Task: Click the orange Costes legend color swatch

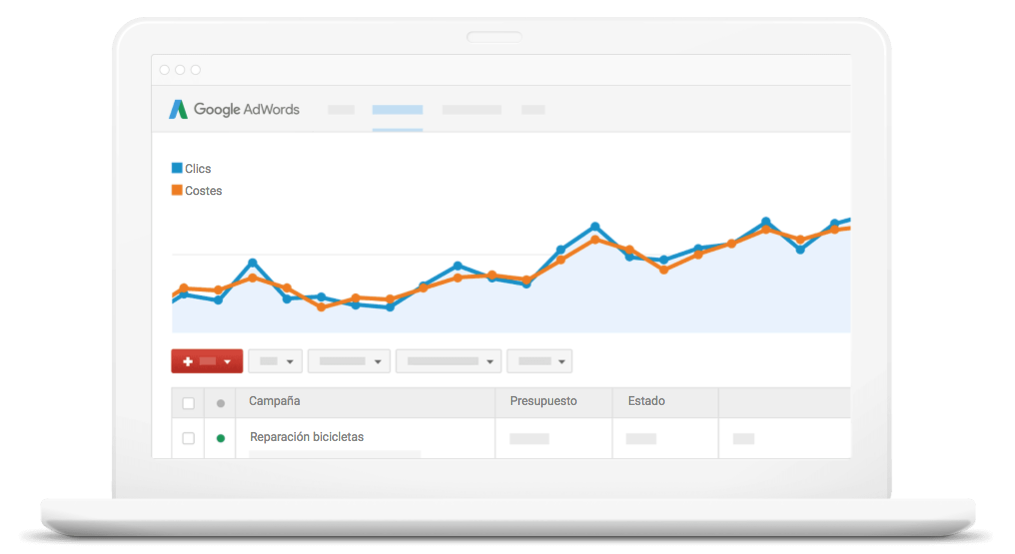Action: pos(177,190)
